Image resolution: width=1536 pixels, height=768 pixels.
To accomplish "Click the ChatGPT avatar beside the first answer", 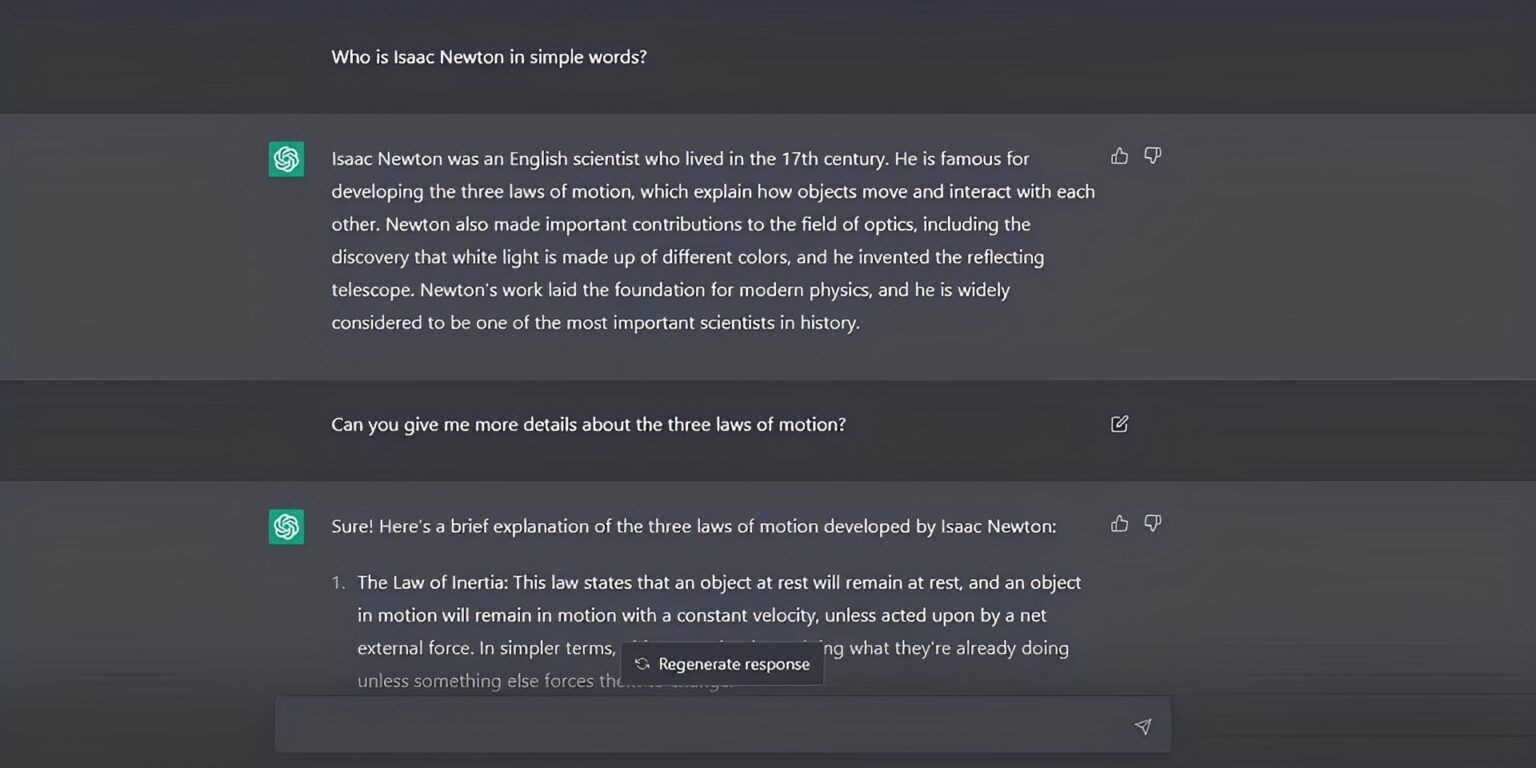I will pyautogui.click(x=286, y=159).
